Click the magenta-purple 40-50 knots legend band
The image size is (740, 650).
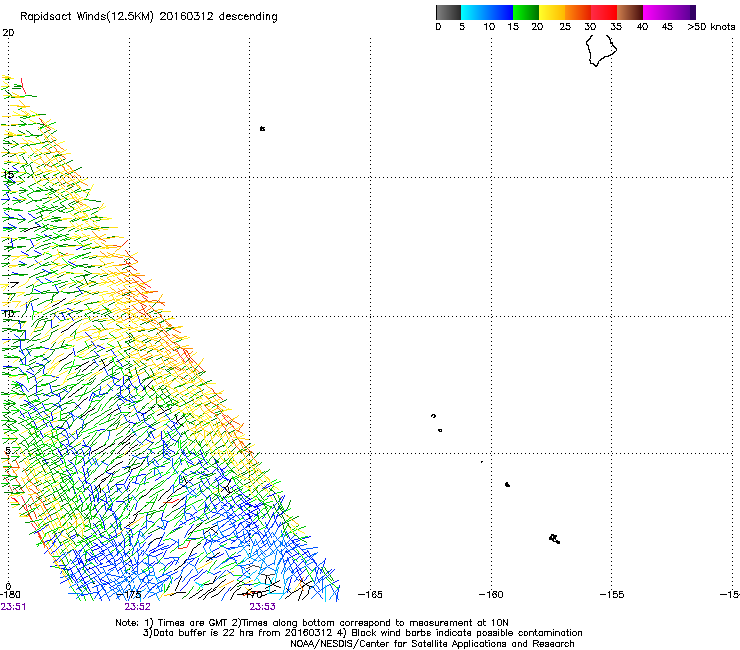click(669, 12)
